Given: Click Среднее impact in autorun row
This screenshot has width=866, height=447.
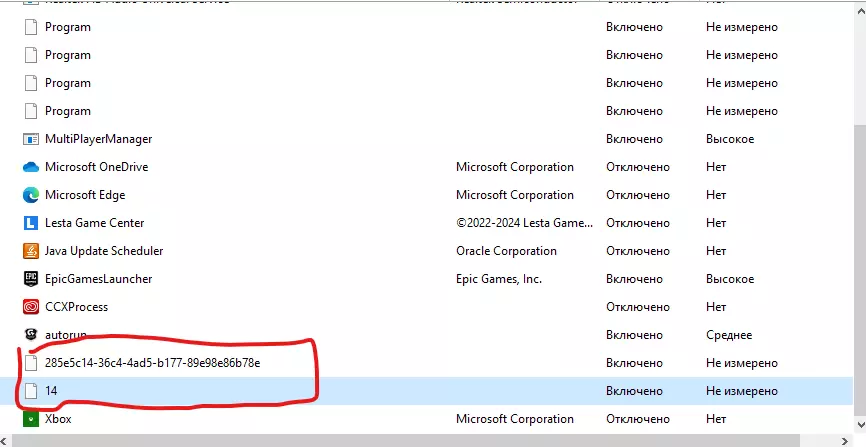Looking at the screenshot, I should [729, 335].
